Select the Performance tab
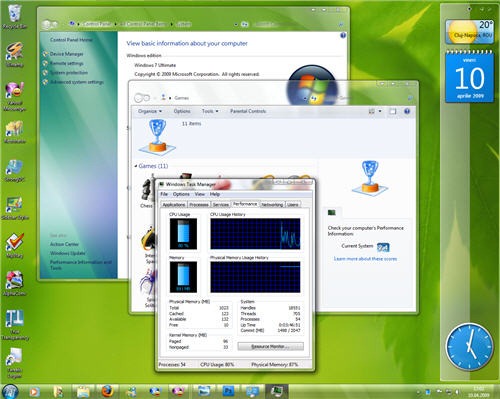Image resolution: width=500 pixels, height=399 pixels. click(x=245, y=204)
